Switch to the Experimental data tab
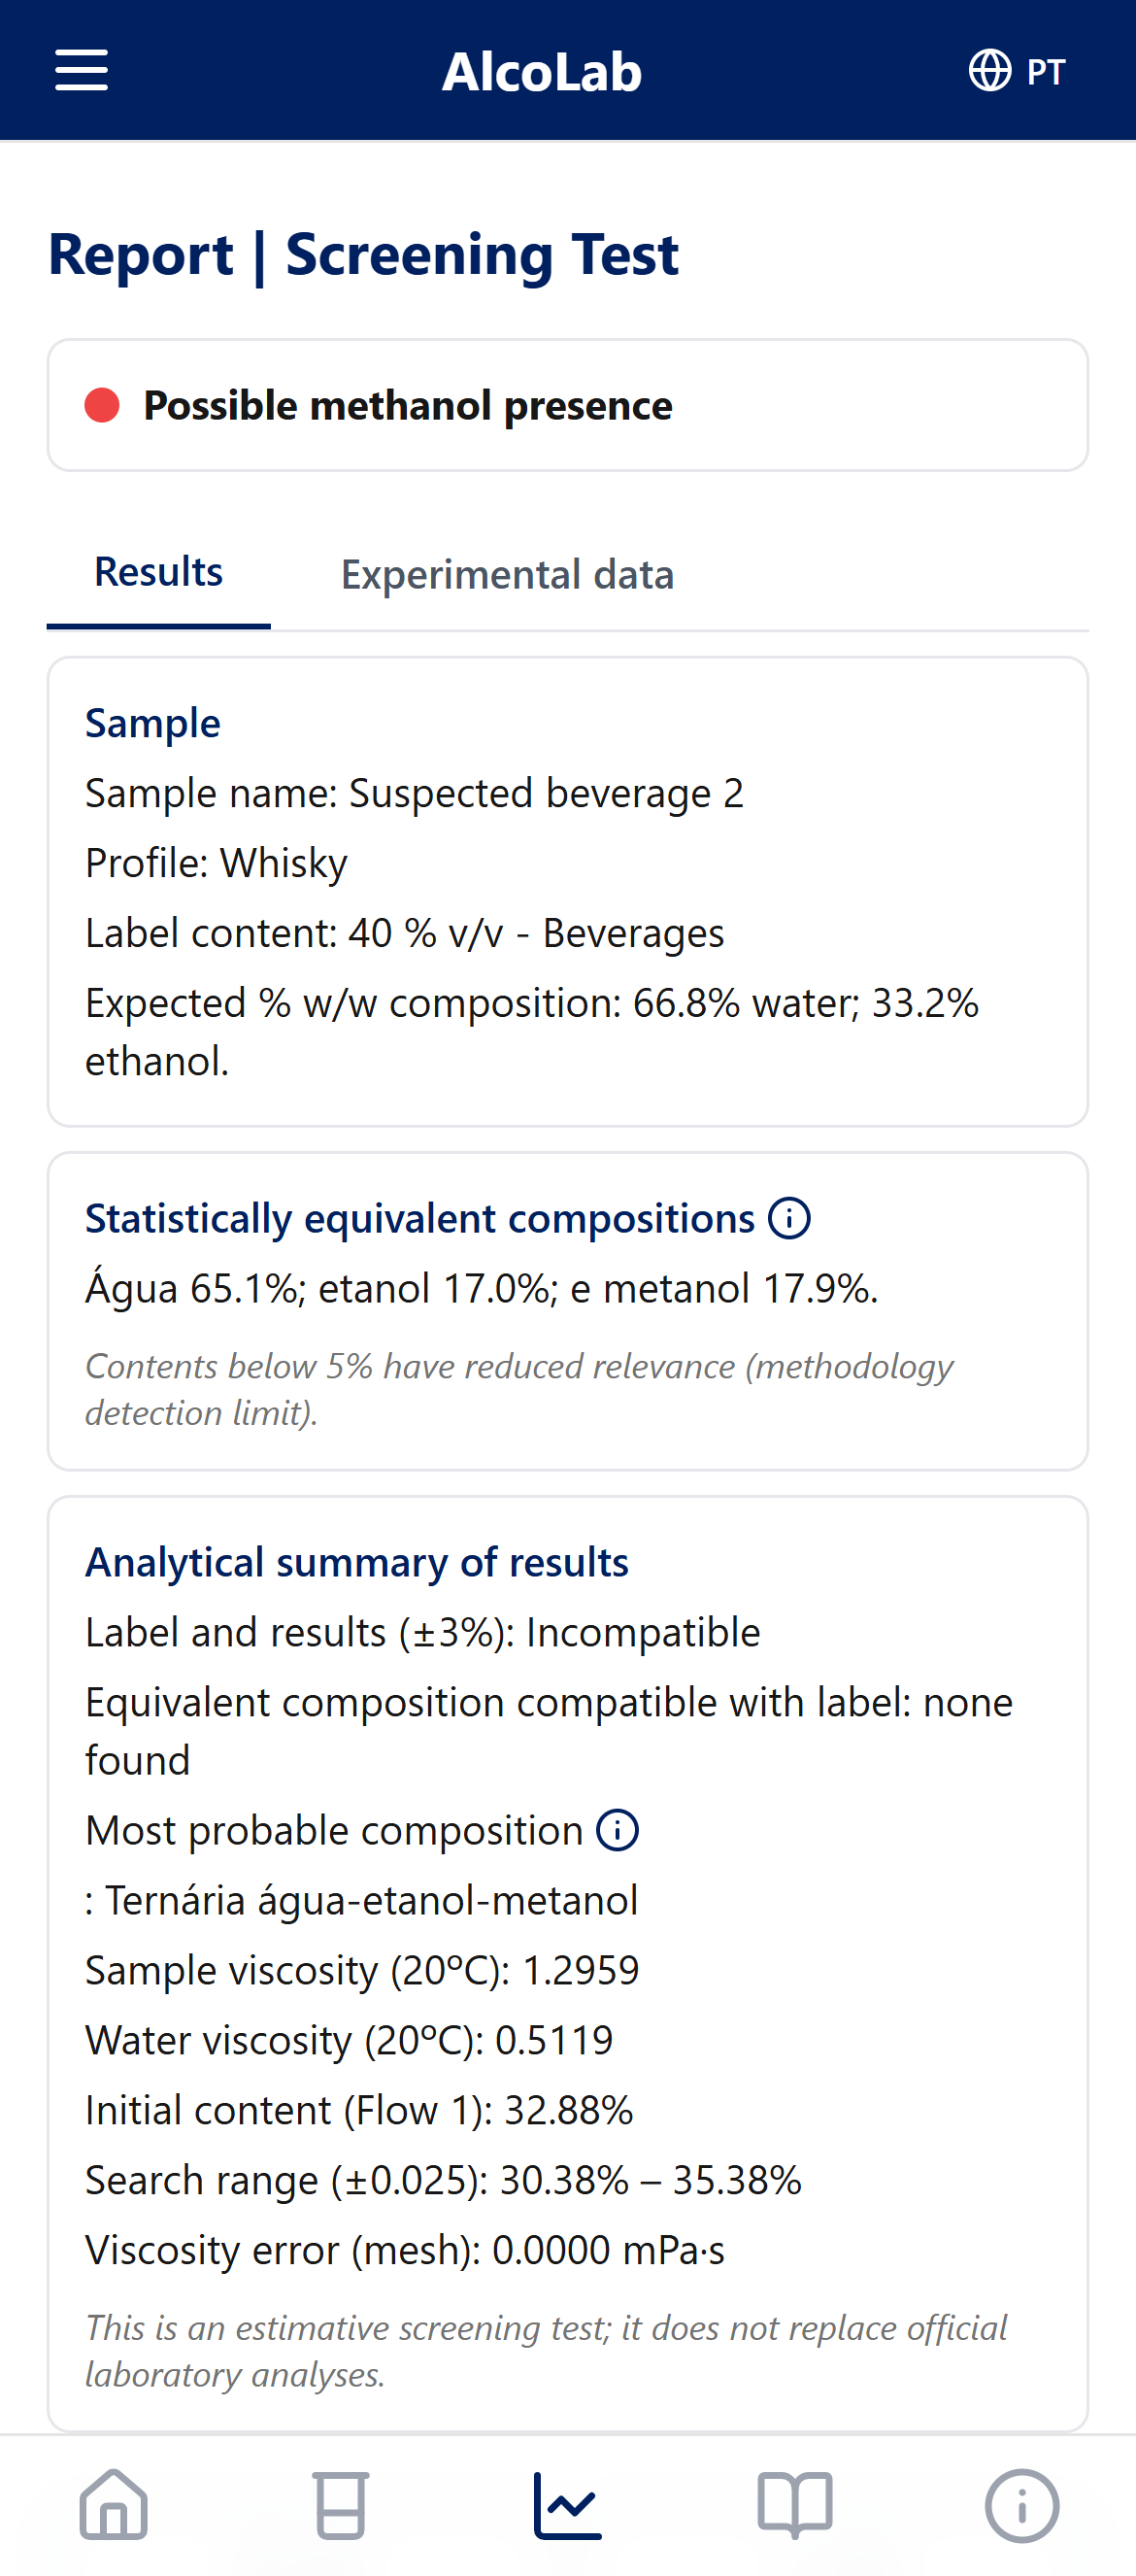The height and width of the screenshot is (2576, 1136). [507, 575]
